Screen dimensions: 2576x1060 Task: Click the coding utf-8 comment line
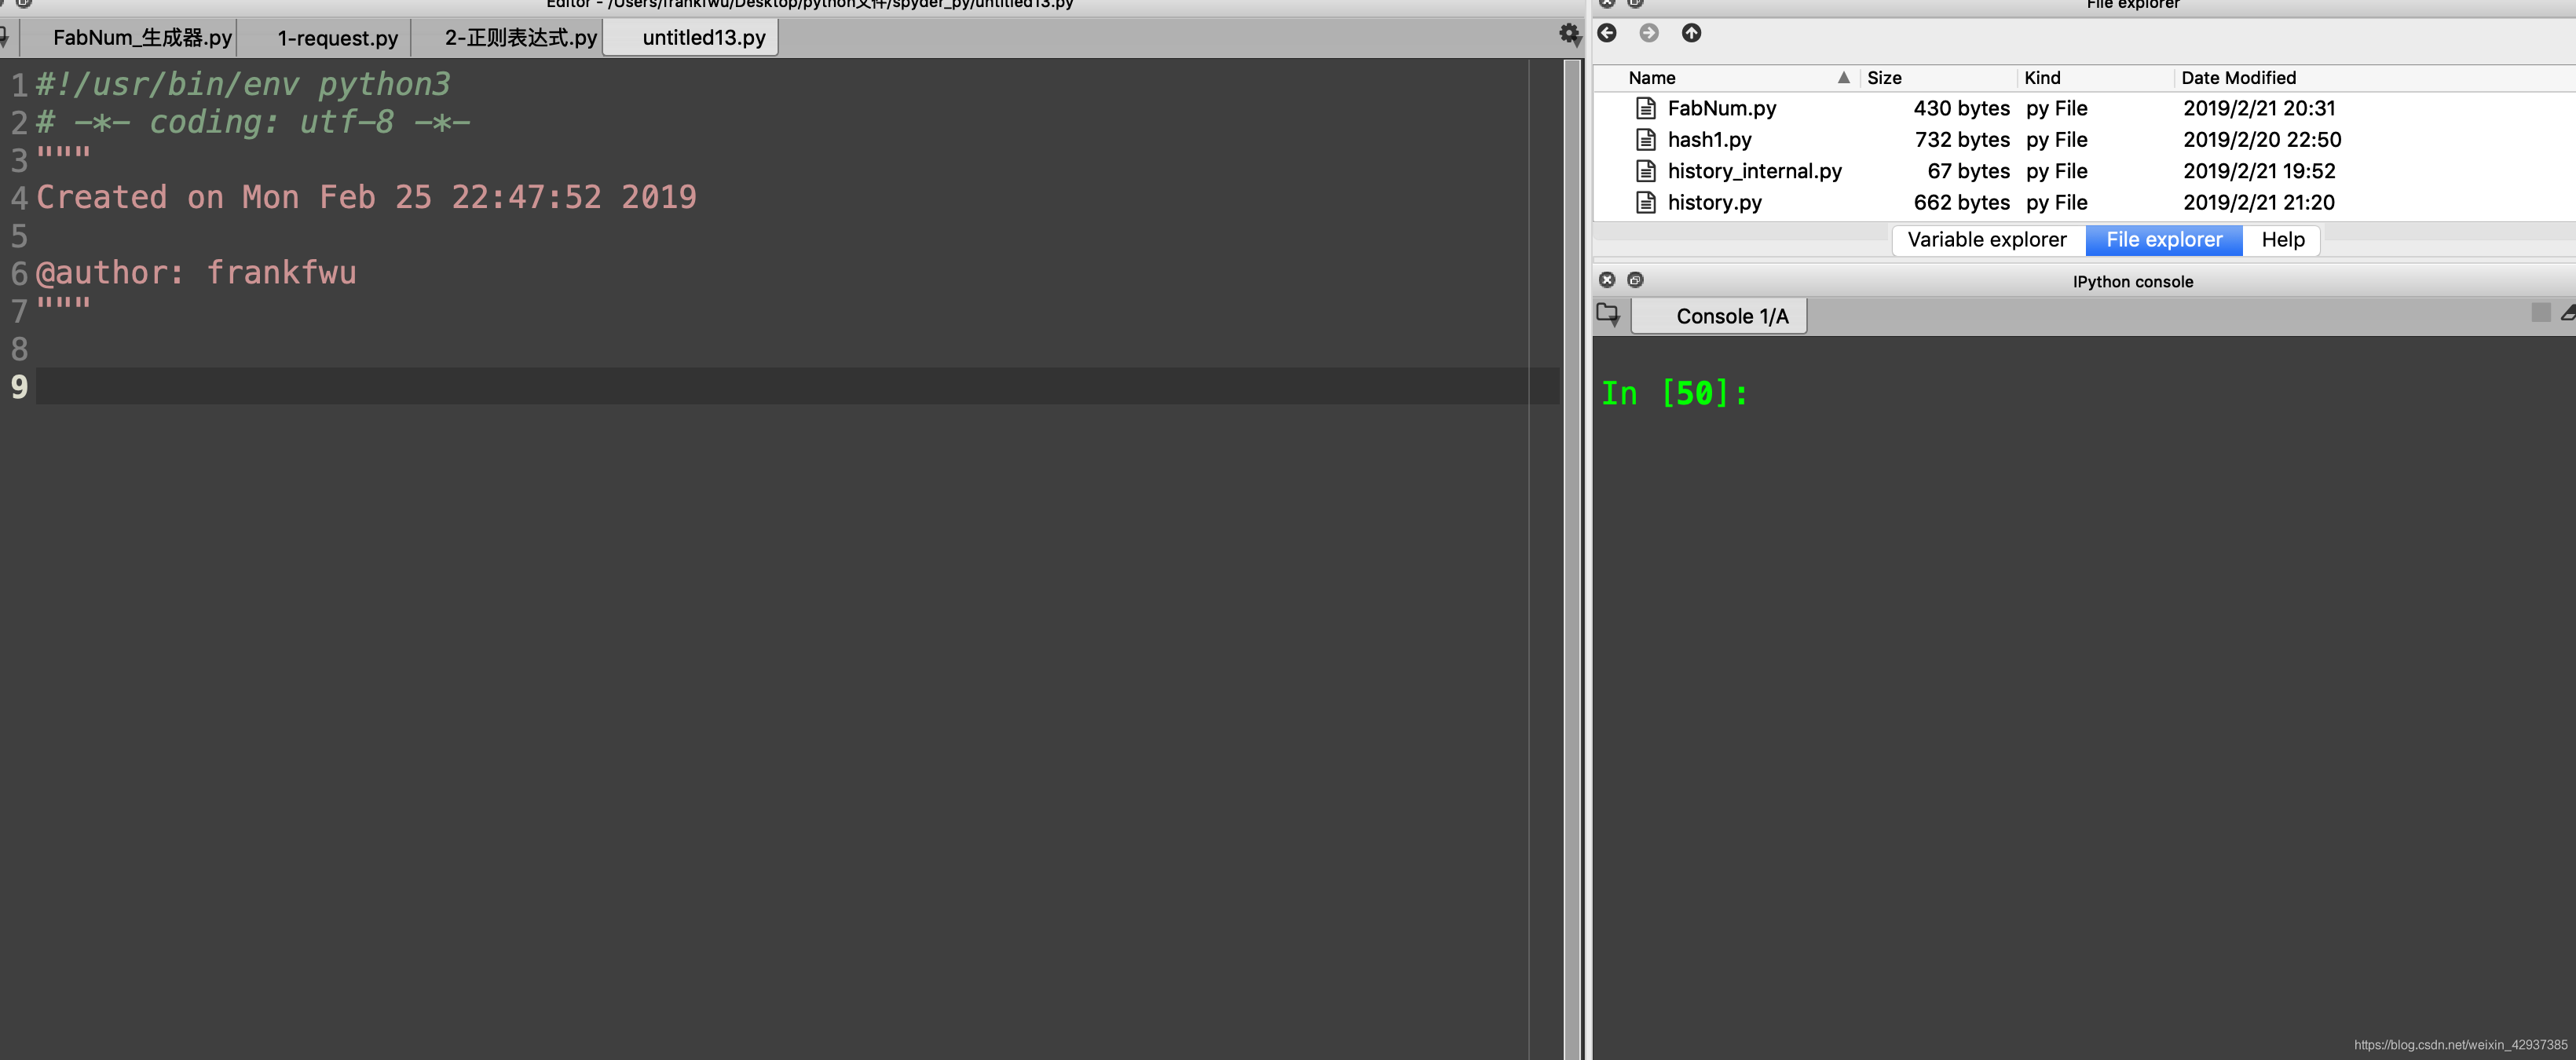(x=253, y=122)
